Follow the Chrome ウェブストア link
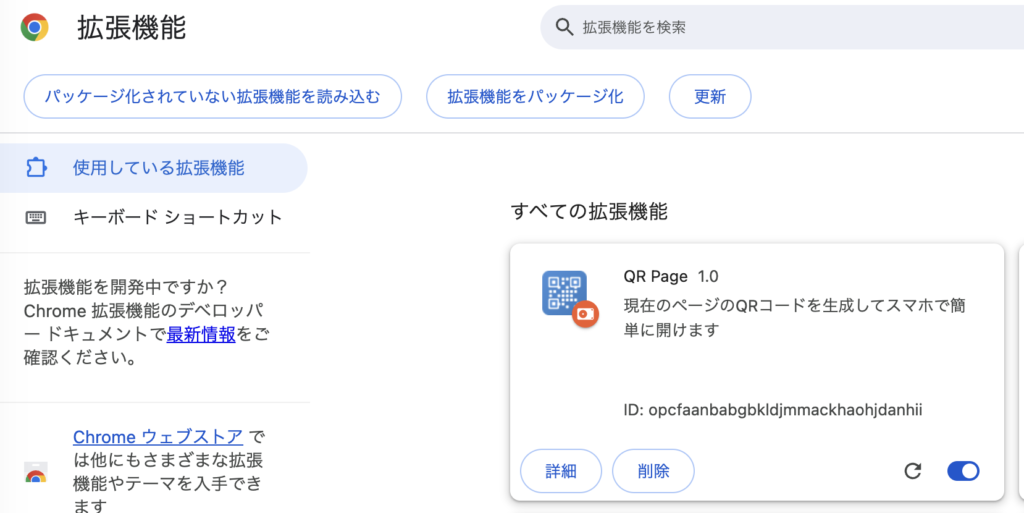This screenshot has height=513, width=1024. (x=158, y=437)
